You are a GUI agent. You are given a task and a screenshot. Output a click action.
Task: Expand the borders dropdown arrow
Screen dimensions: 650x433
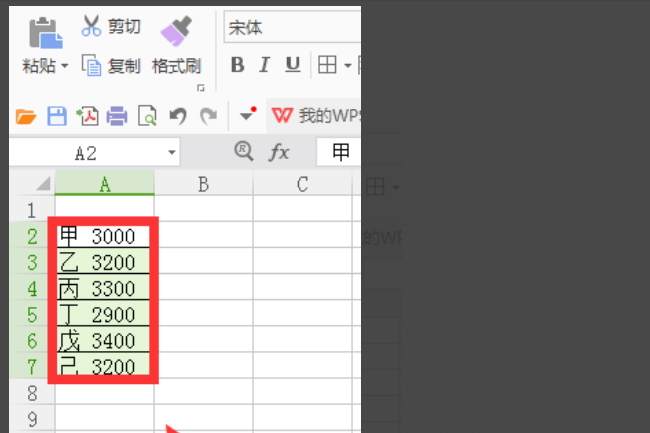click(x=347, y=65)
